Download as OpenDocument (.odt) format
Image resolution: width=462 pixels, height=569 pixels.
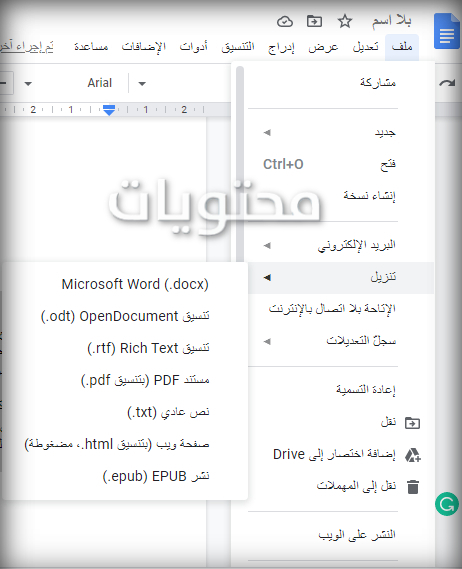click(x=125, y=316)
